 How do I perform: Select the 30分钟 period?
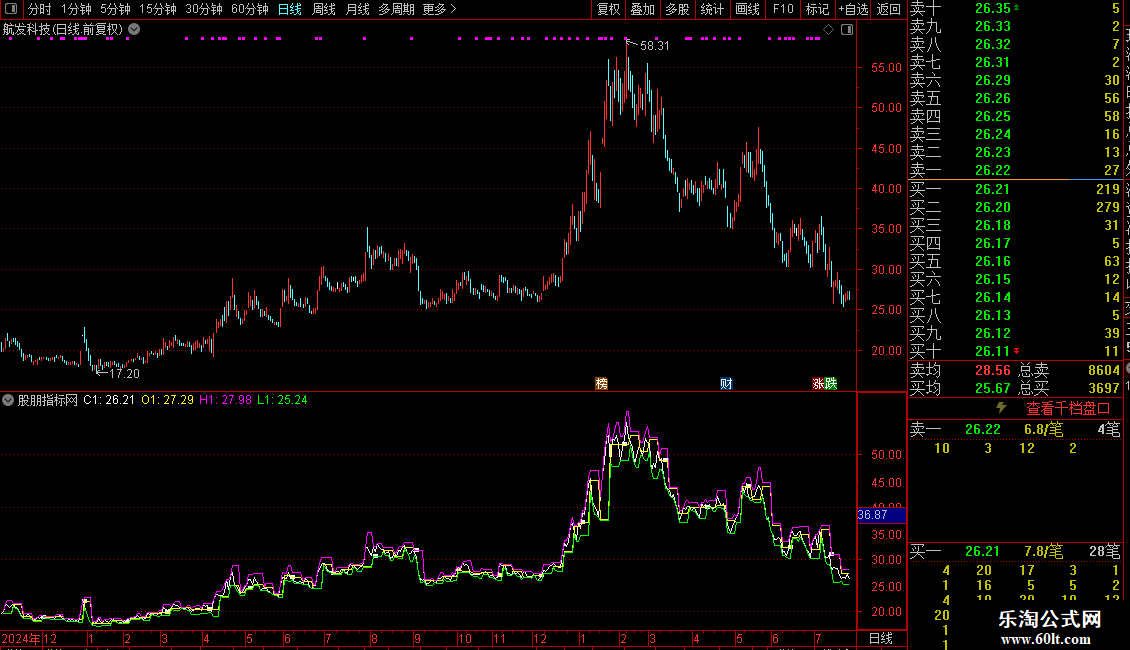204,9
